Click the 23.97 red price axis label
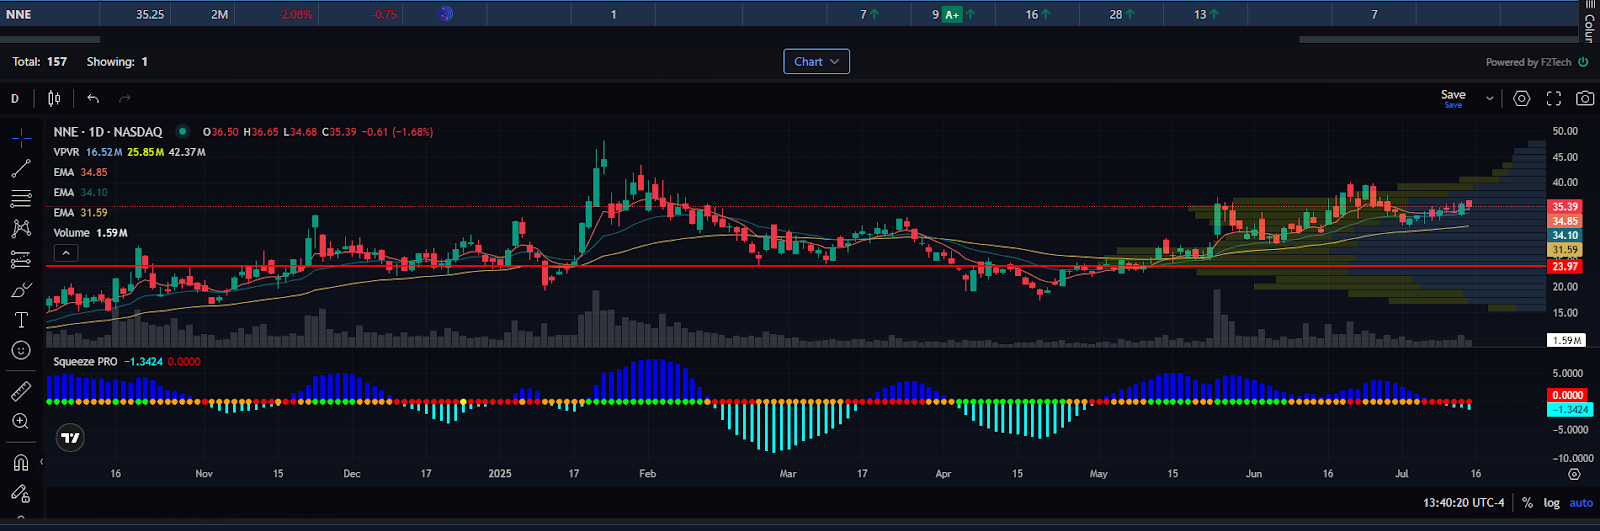Viewport: 1600px width, 531px height. click(1565, 266)
